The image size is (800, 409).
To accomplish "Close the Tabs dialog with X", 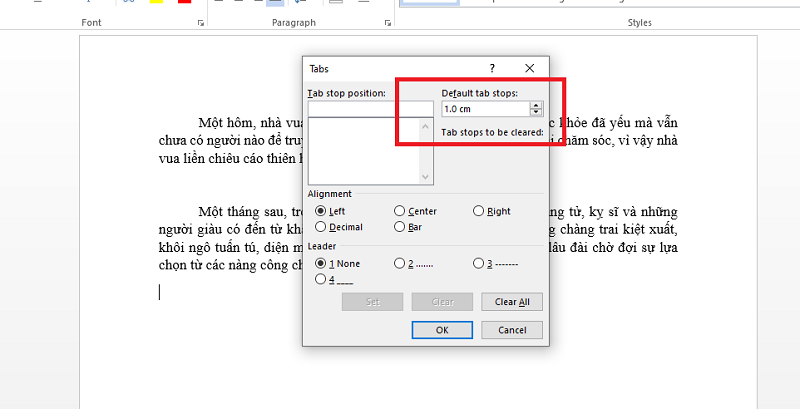I will tap(530, 68).
